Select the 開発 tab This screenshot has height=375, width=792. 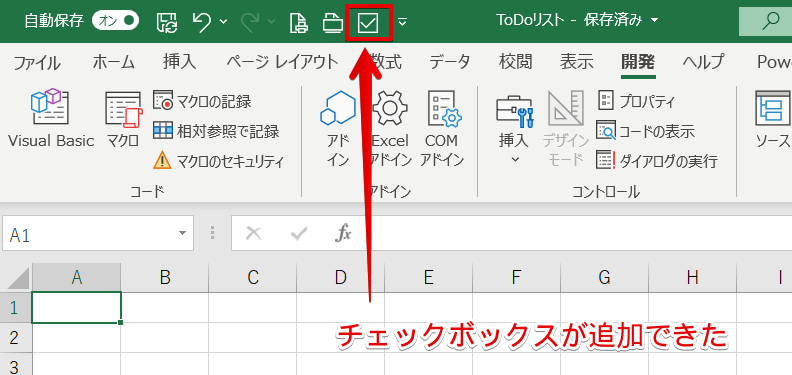(x=638, y=62)
